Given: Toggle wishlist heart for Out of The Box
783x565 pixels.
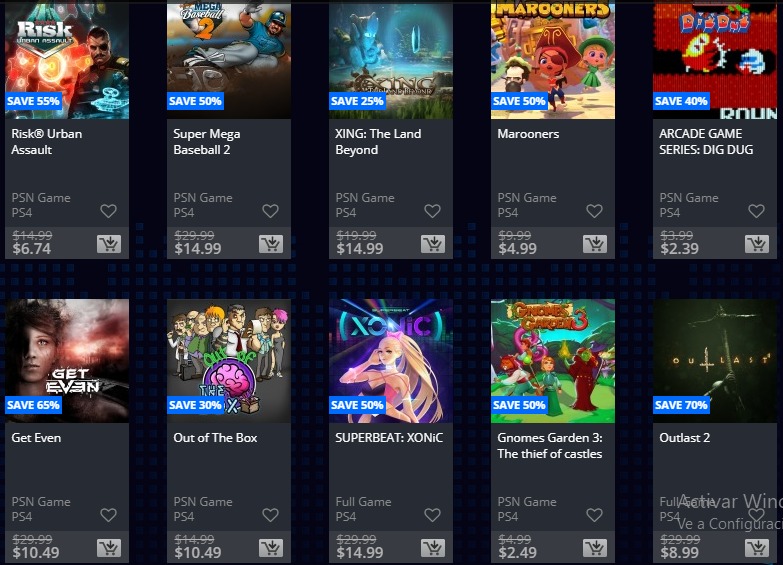Looking at the screenshot, I should point(270,515).
